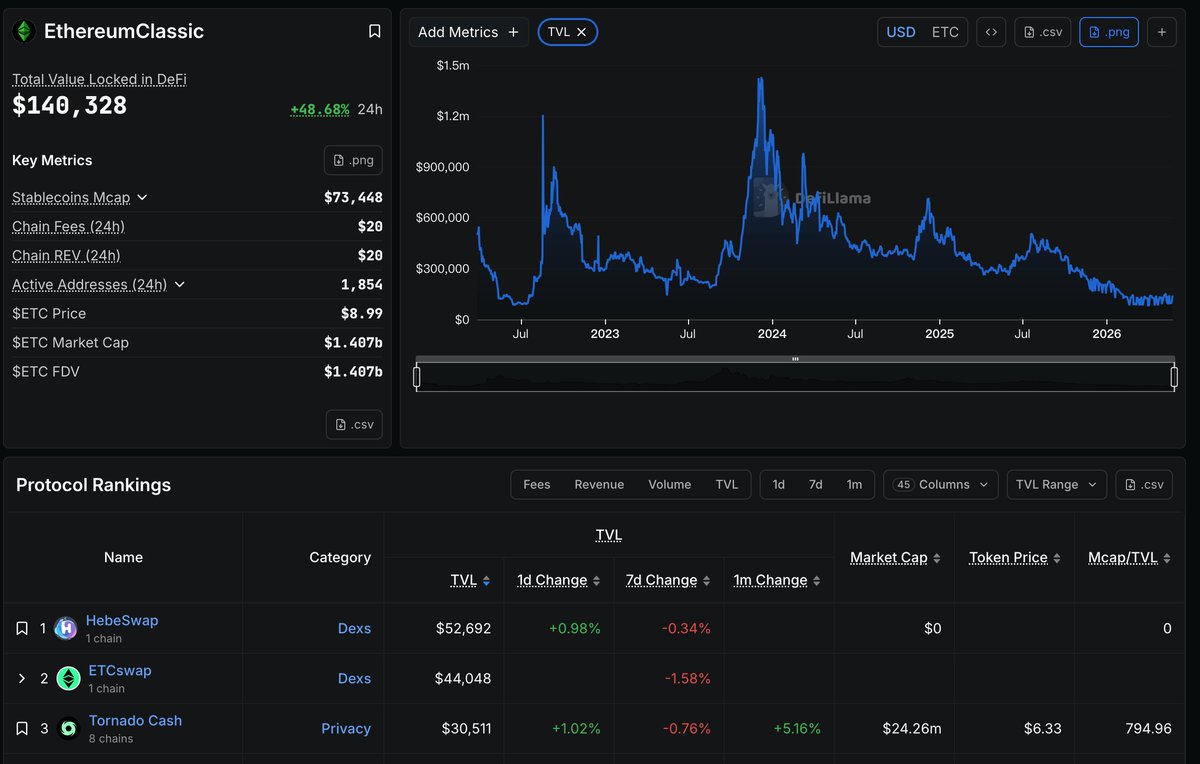Sort table by TVL column
Image resolution: width=1200 pixels, height=764 pixels.
(x=470, y=580)
